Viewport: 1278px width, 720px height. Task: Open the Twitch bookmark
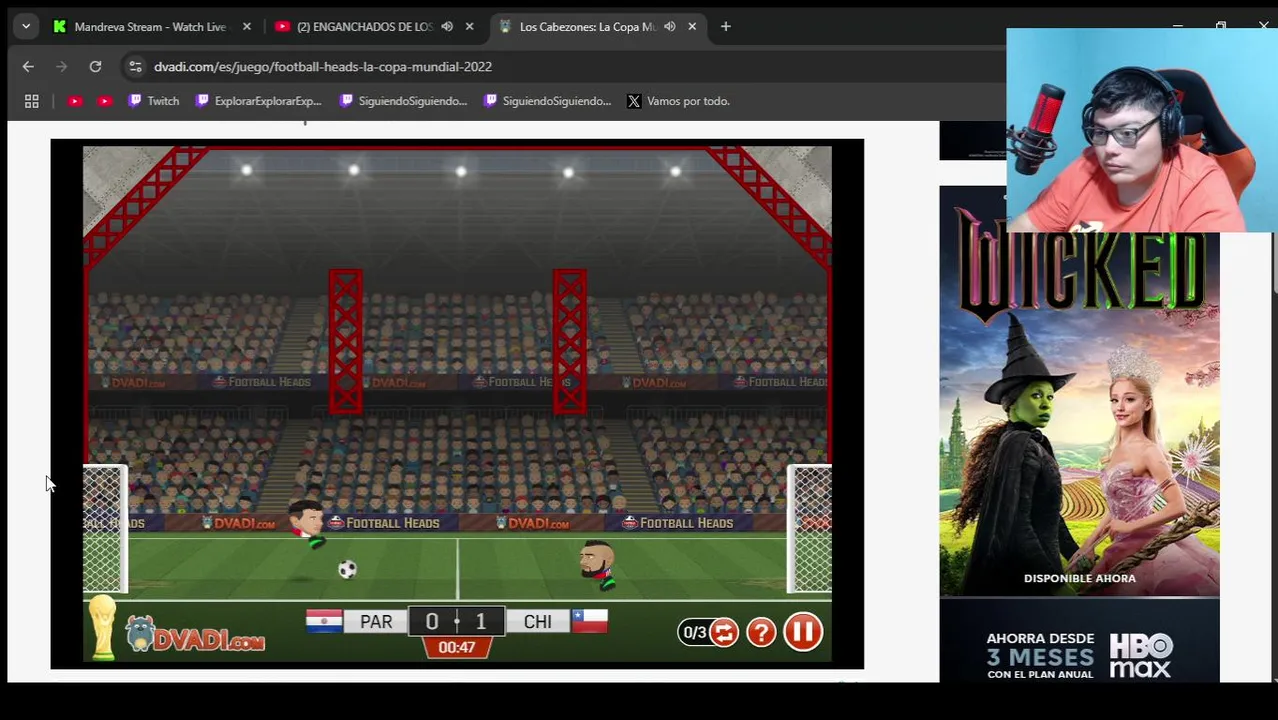point(154,101)
